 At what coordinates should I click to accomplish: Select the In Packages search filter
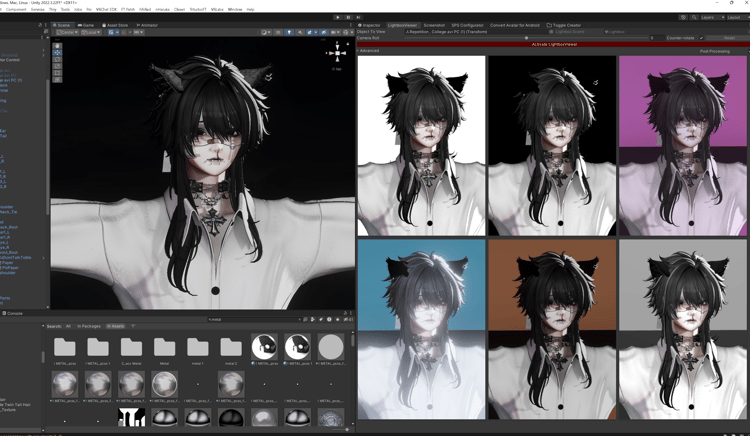click(x=89, y=326)
